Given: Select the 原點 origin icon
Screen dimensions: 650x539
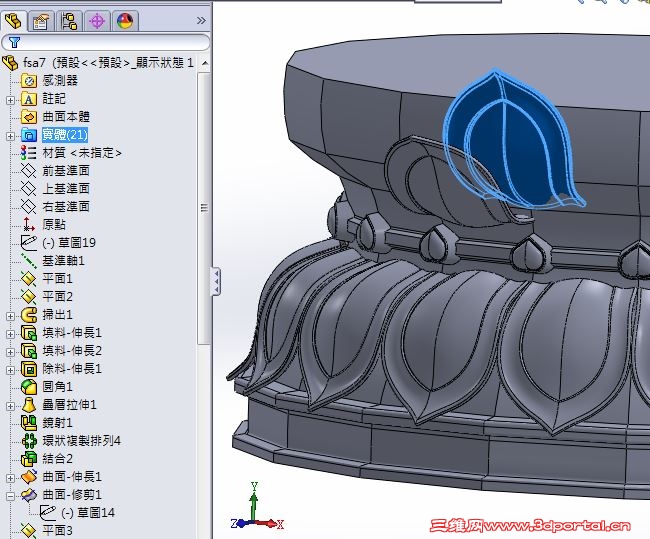Looking at the screenshot, I should tap(29, 224).
